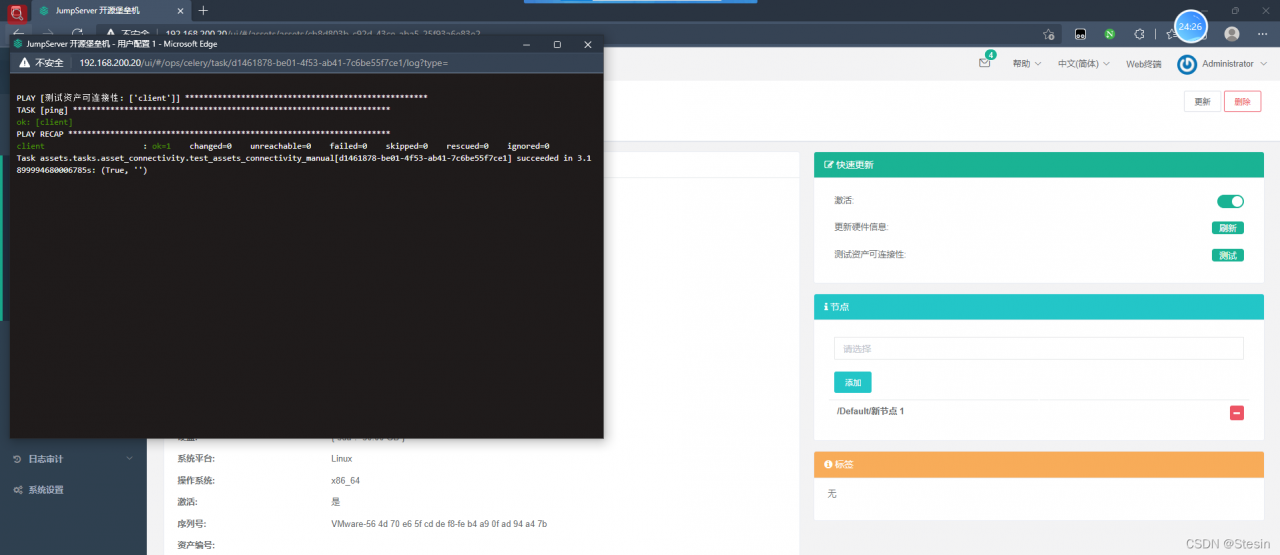
Task: Open the browser extensions puzzle icon
Action: point(1138,34)
